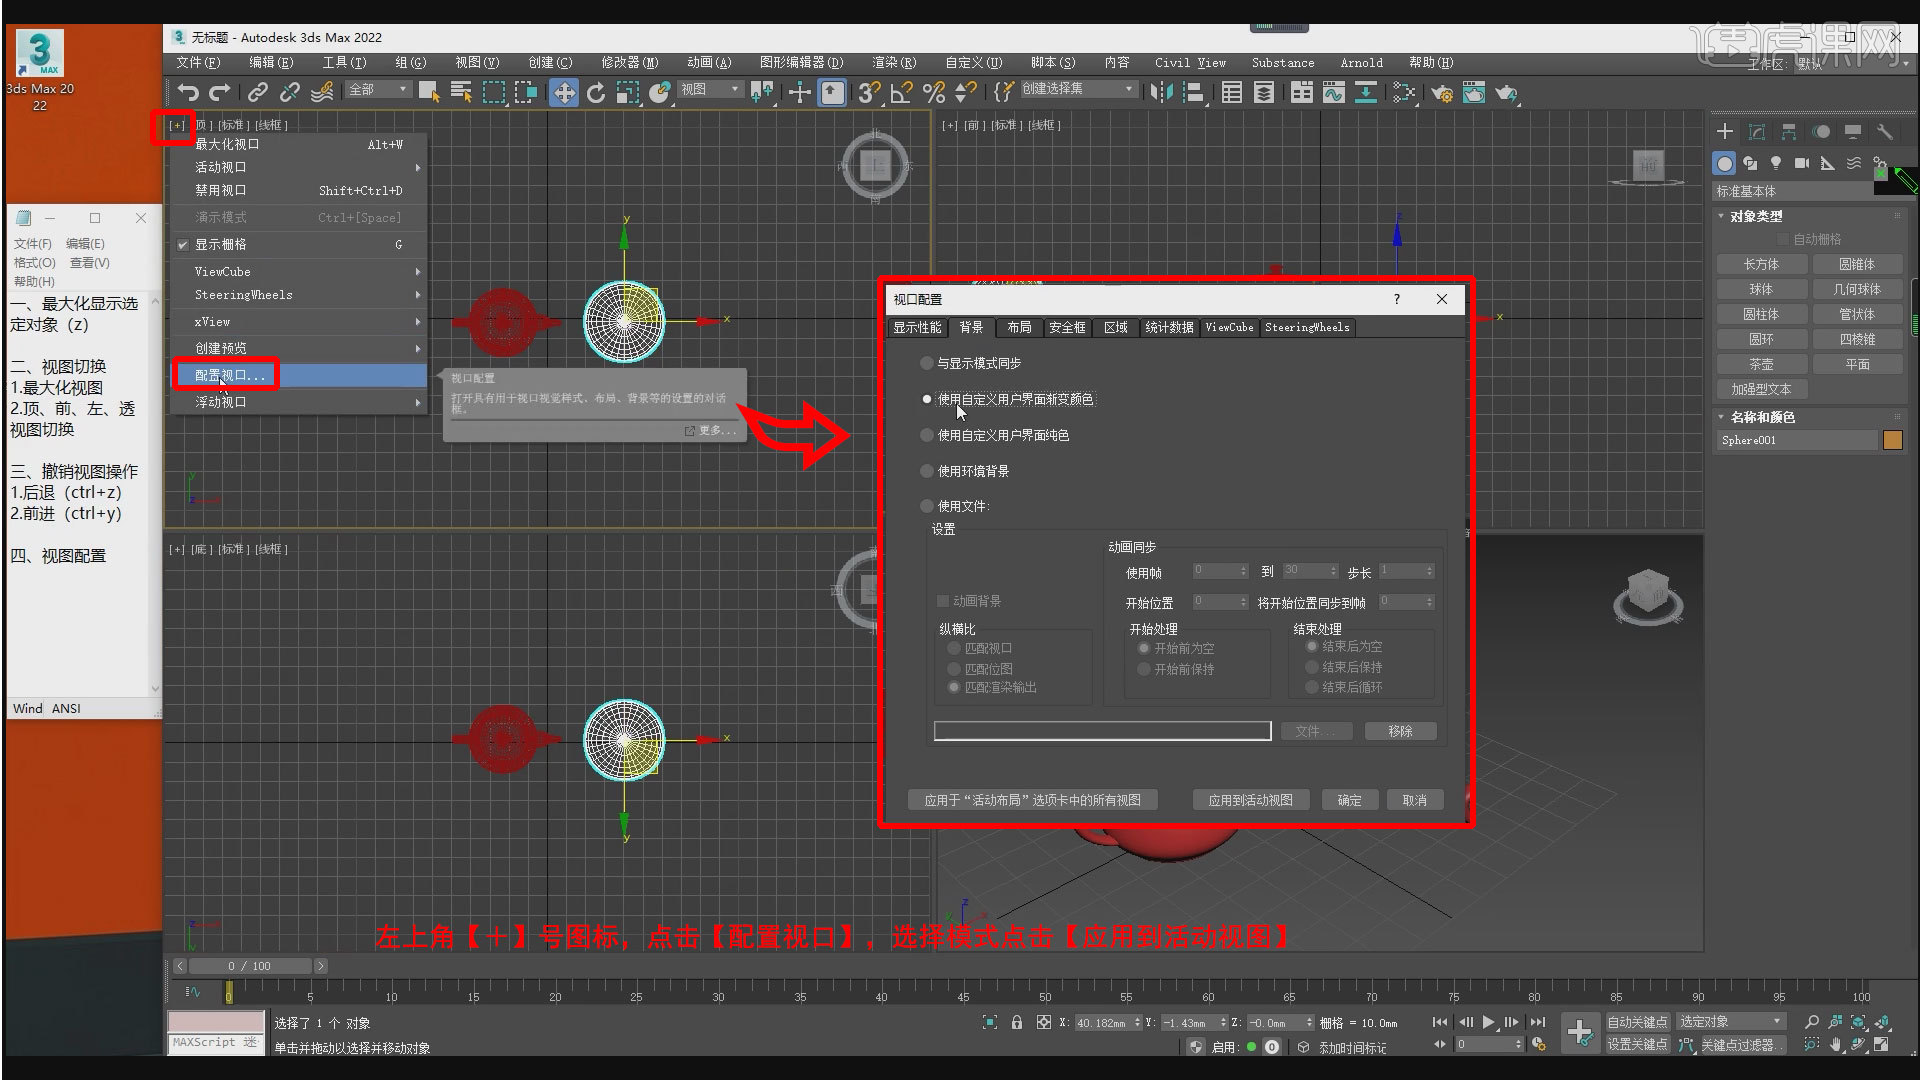The image size is (1920, 1080).
Task: Click the 应用到活动视图 button
Action: pyautogui.click(x=1251, y=799)
